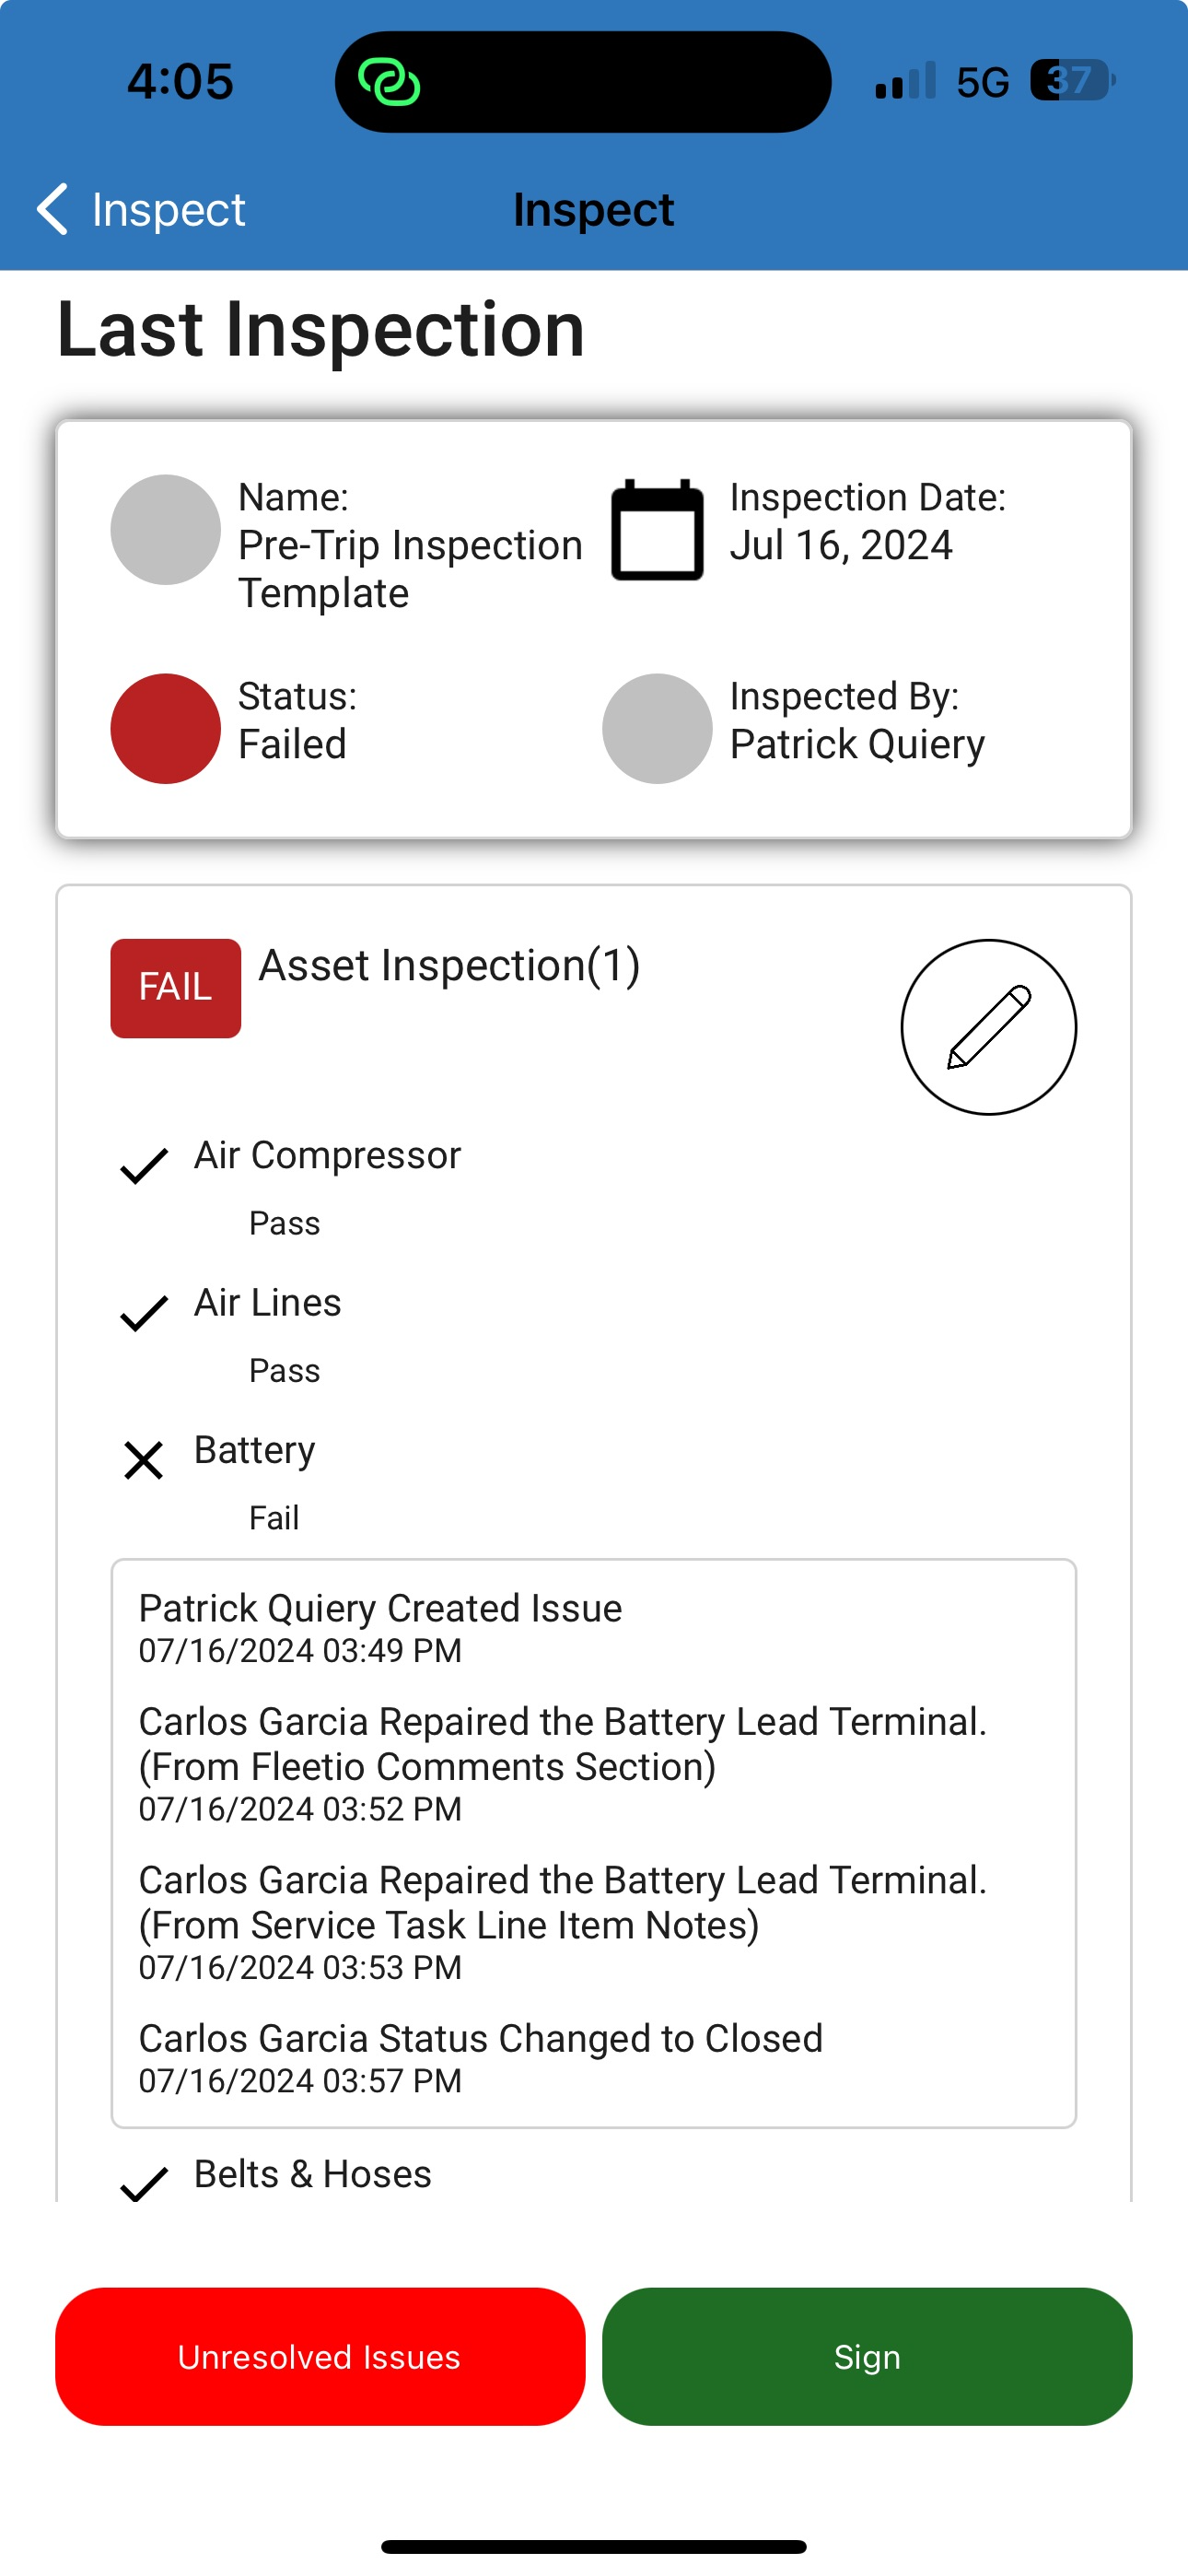Tap the gray circle next to Name
Screen dimensions: 1188x2576
(165, 530)
